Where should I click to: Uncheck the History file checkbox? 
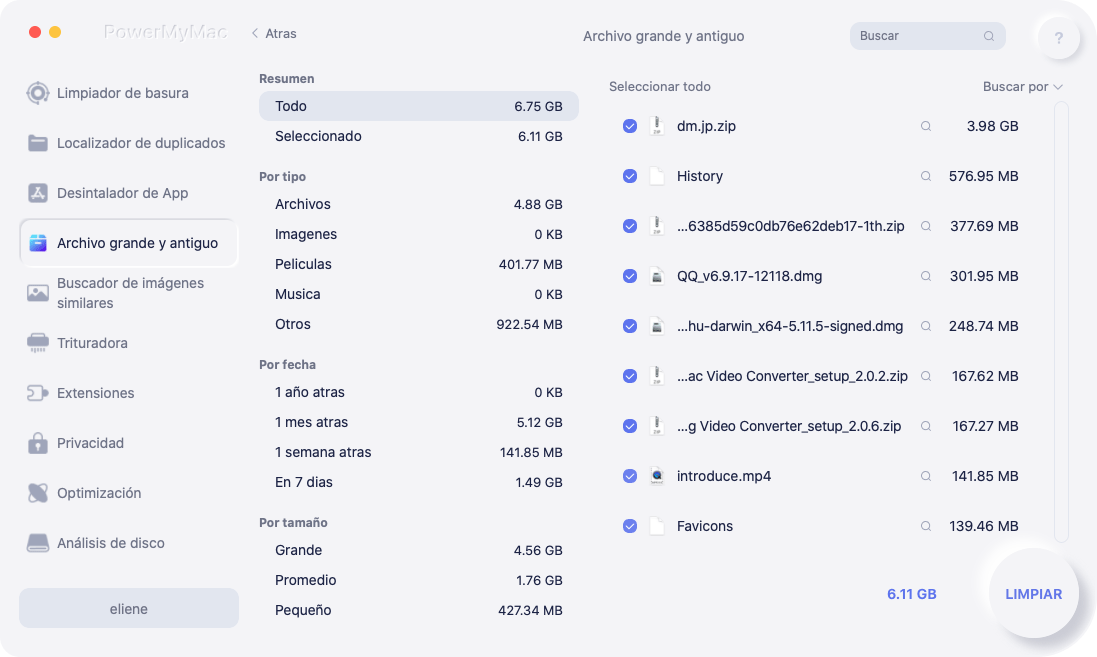pyautogui.click(x=630, y=176)
